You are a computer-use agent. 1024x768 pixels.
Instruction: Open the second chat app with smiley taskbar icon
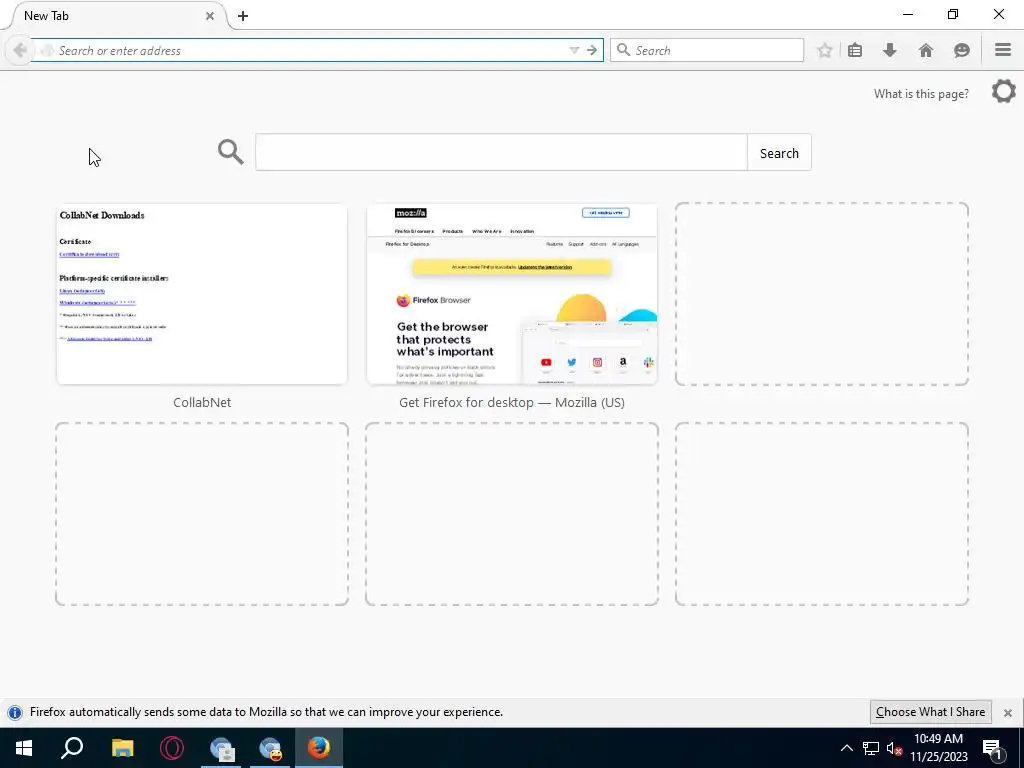pyautogui.click(x=270, y=748)
